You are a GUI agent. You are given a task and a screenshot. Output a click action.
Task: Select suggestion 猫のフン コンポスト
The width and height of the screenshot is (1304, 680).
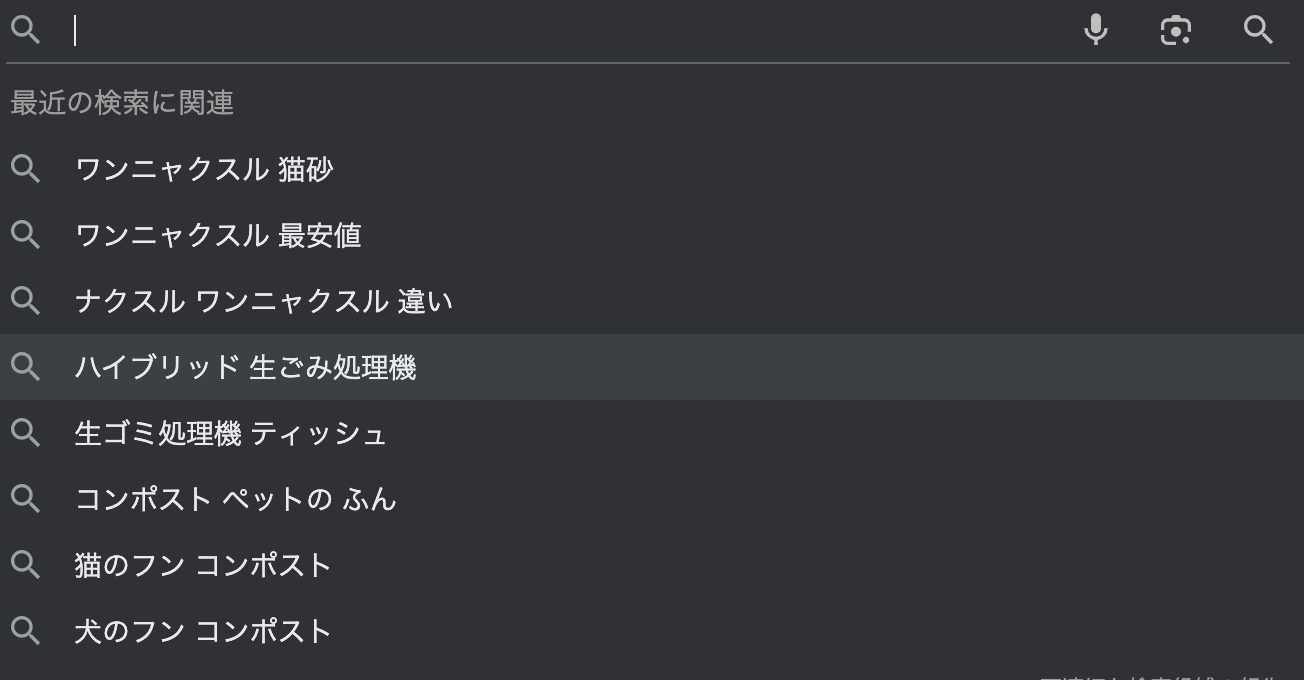pyautogui.click(x=203, y=565)
